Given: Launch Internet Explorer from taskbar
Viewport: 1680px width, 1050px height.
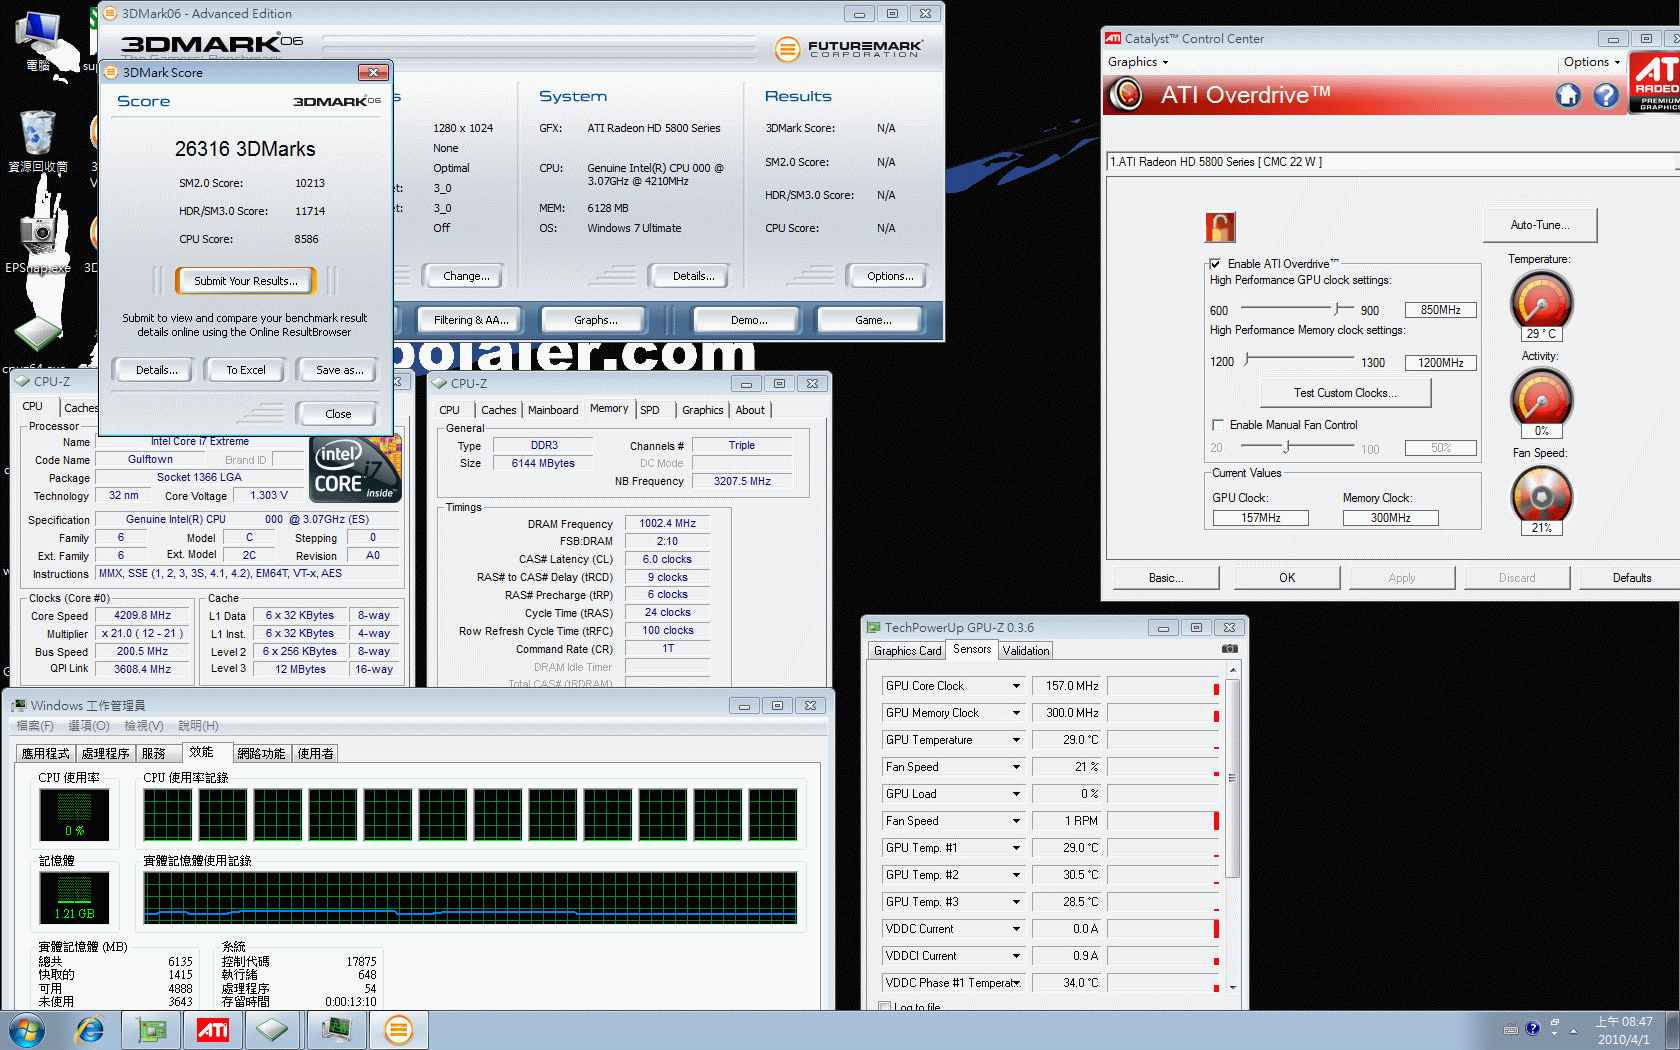Looking at the screenshot, I should pos(90,1029).
